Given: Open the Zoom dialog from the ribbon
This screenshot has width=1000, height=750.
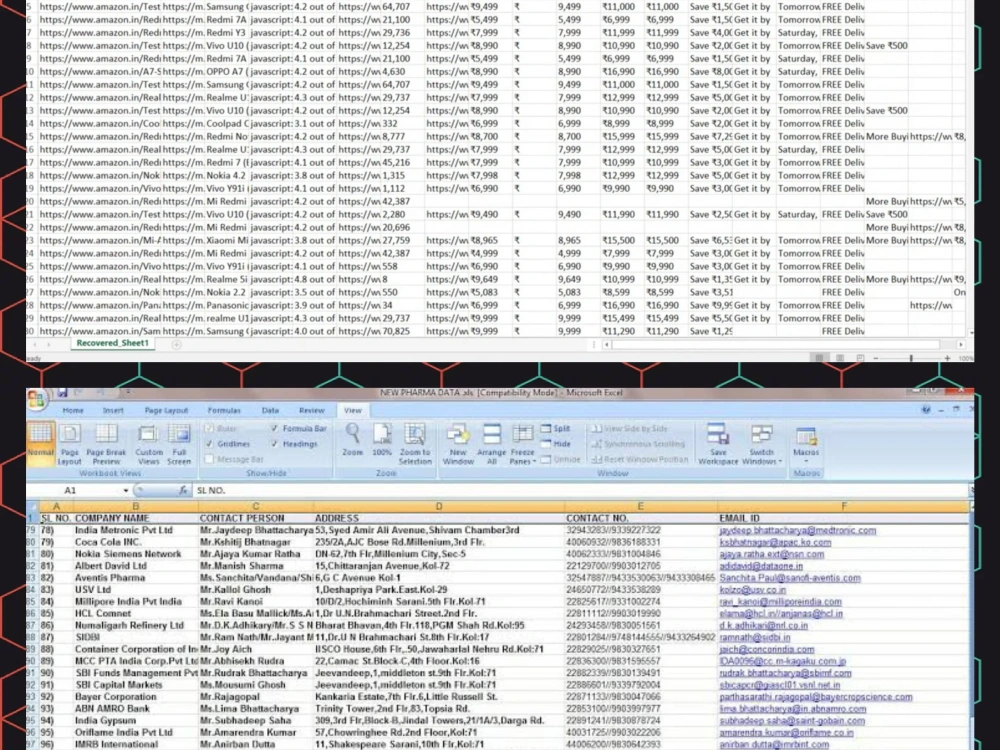Looking at the screenshot, I should tap(352, 439).
